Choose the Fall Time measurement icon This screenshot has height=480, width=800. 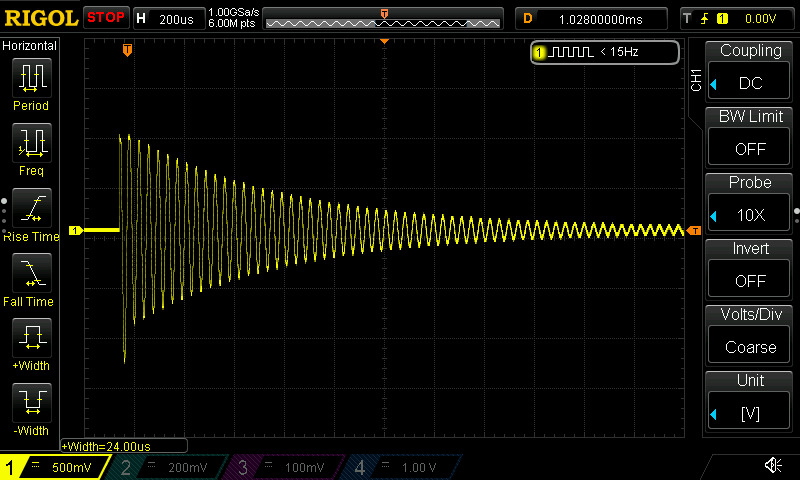[33, 273]
